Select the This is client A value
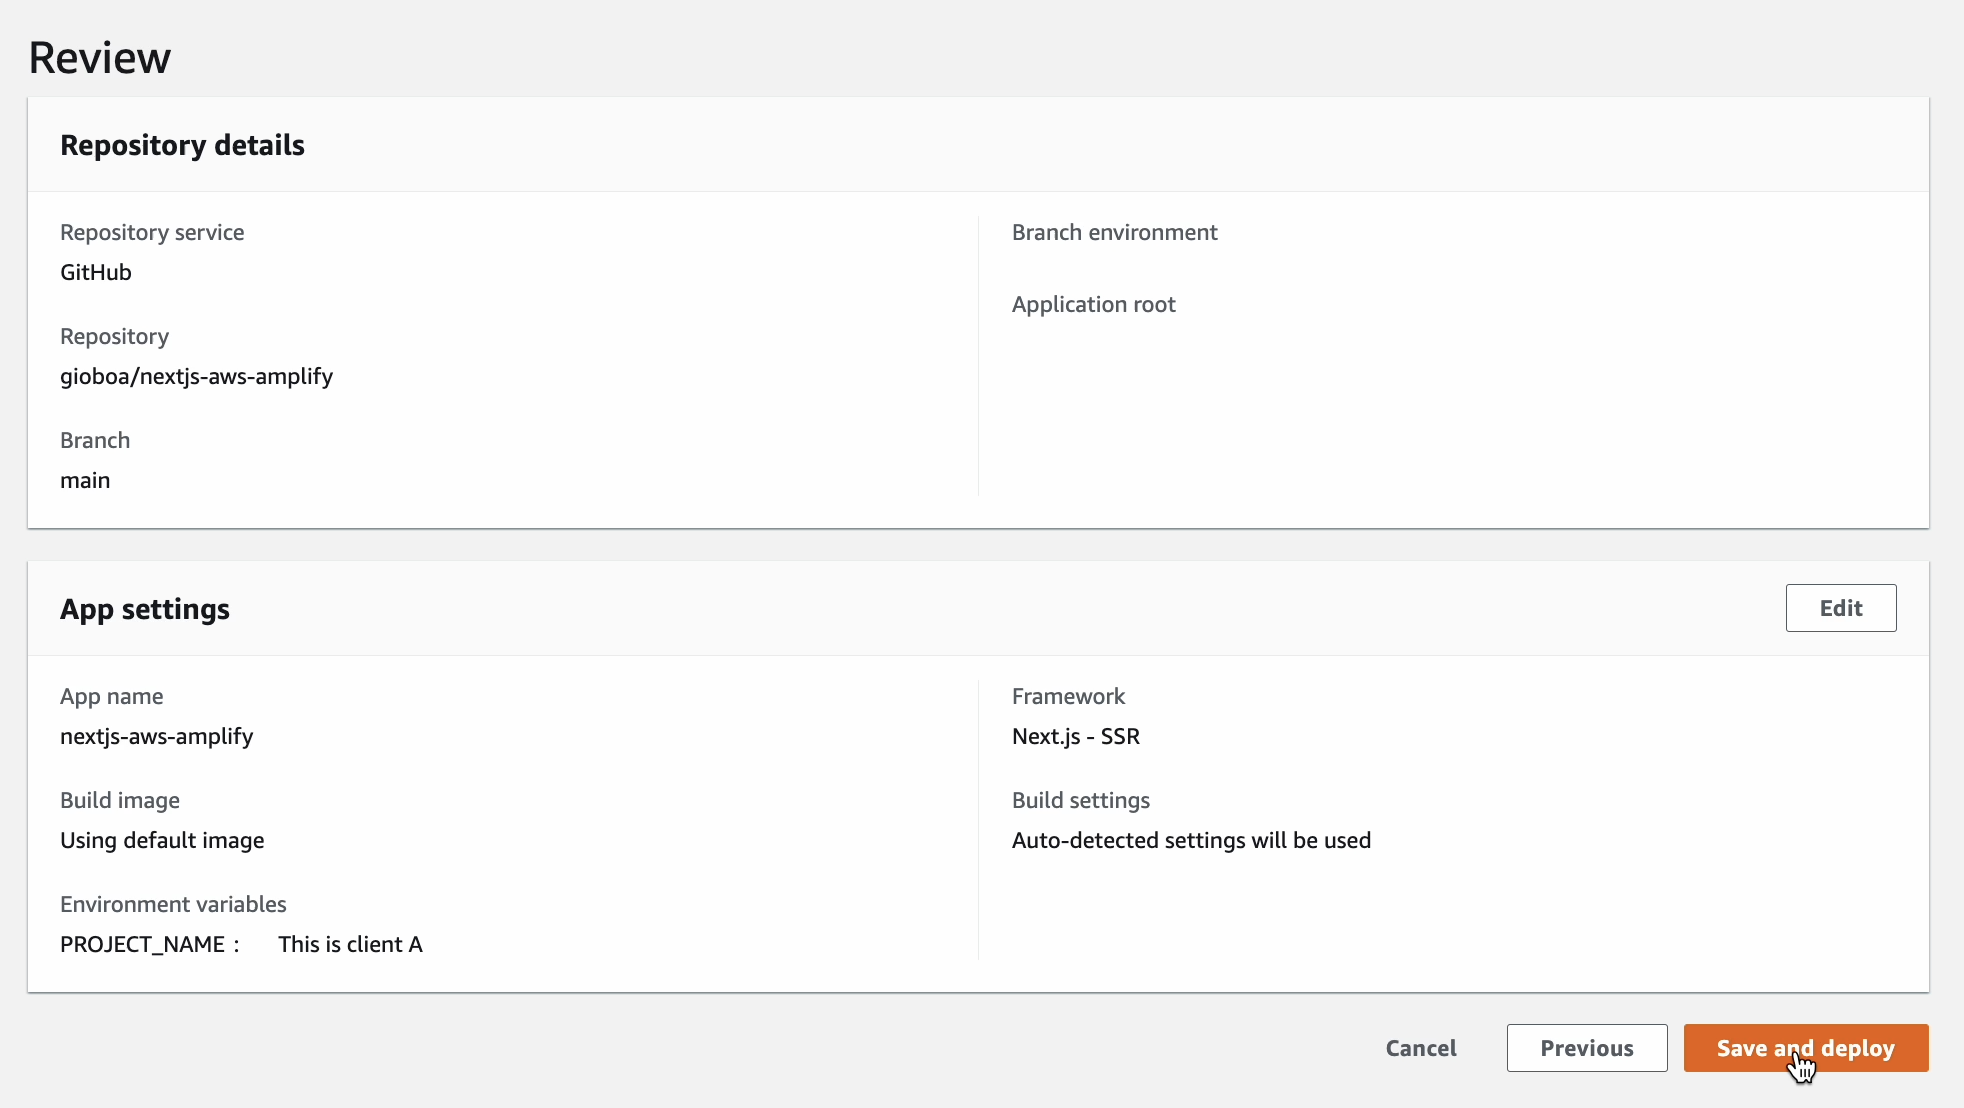Screen dimensions: 1964x1108 tap(350, 944)
